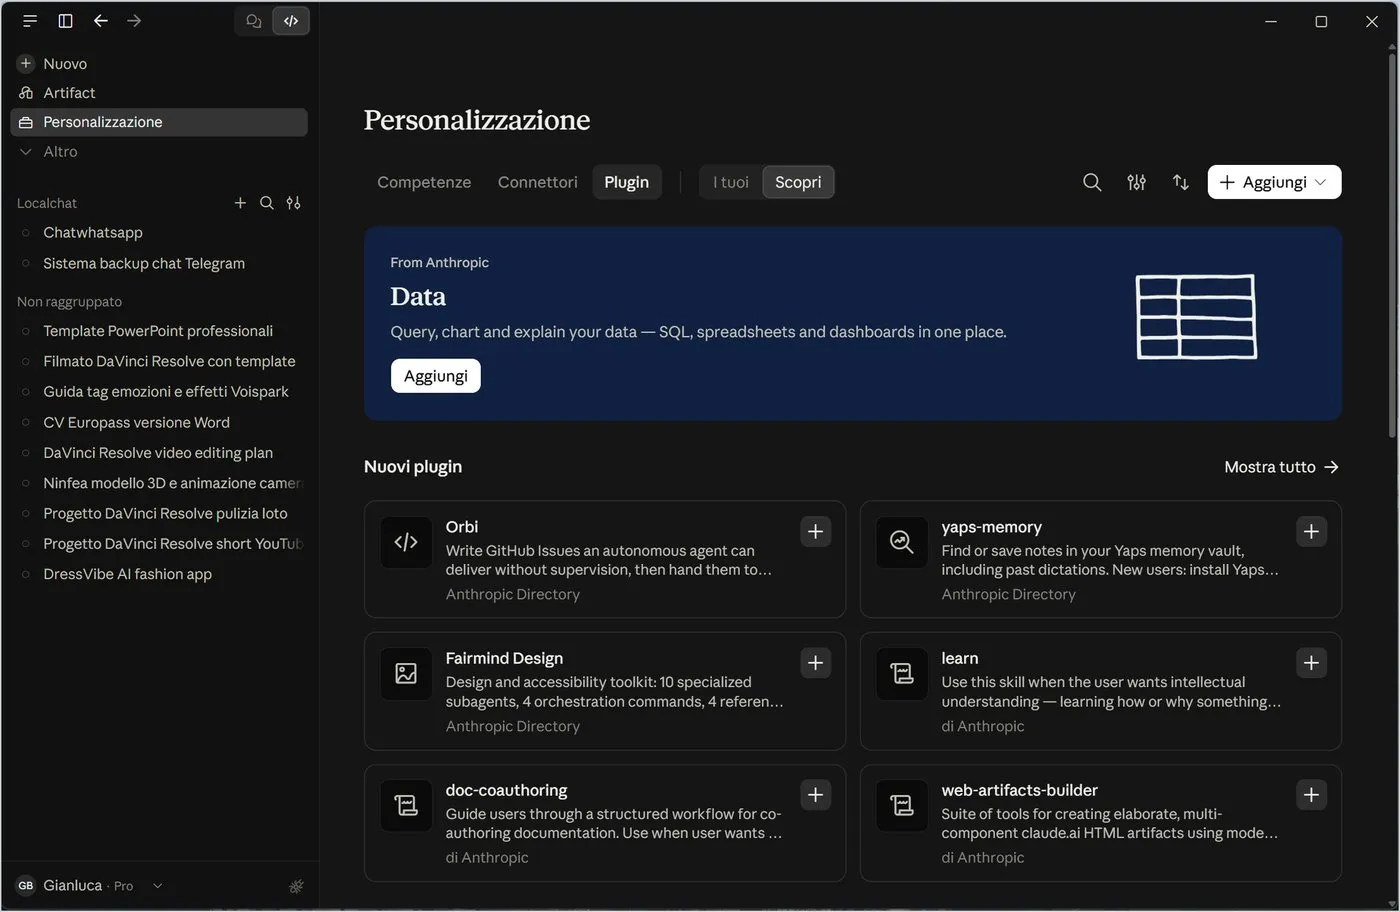Click the vertical scrollbar thumb
The image size is (1400, 912).
pyautogui.click(x=1391, y=245)
